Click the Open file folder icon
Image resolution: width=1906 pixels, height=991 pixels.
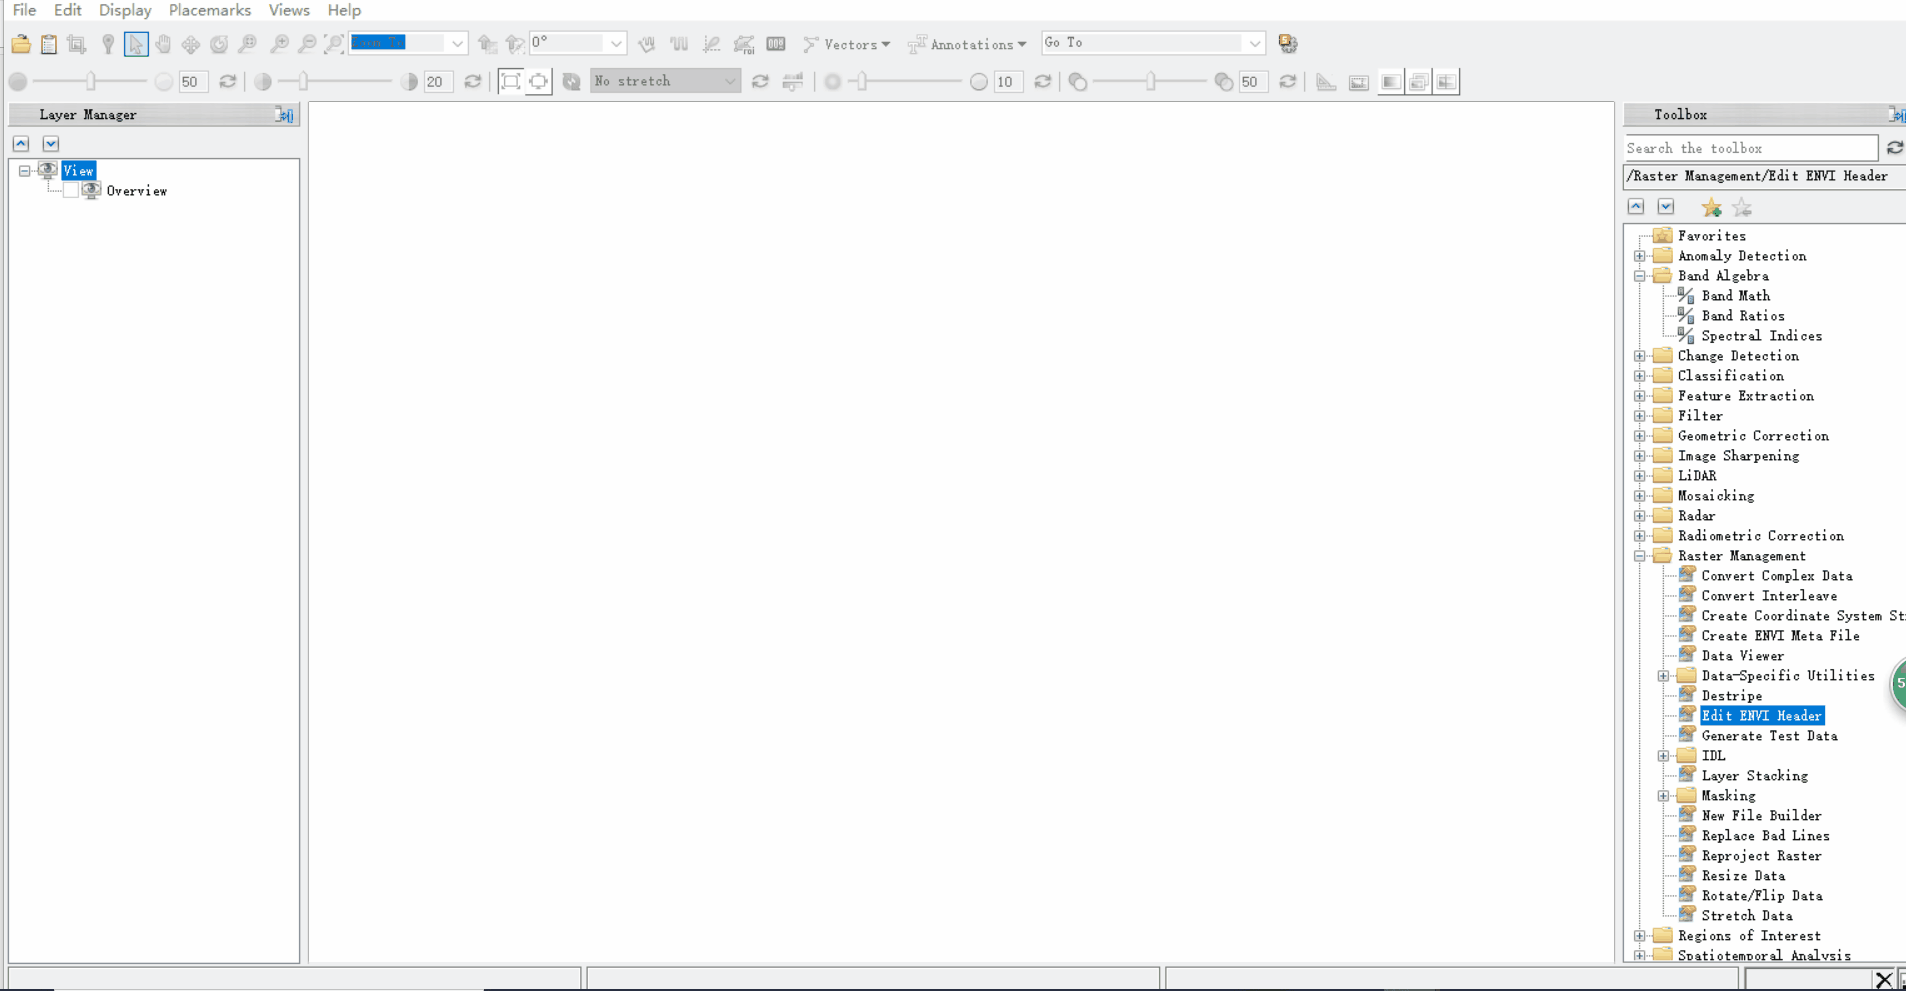click(x=21, y=44)
